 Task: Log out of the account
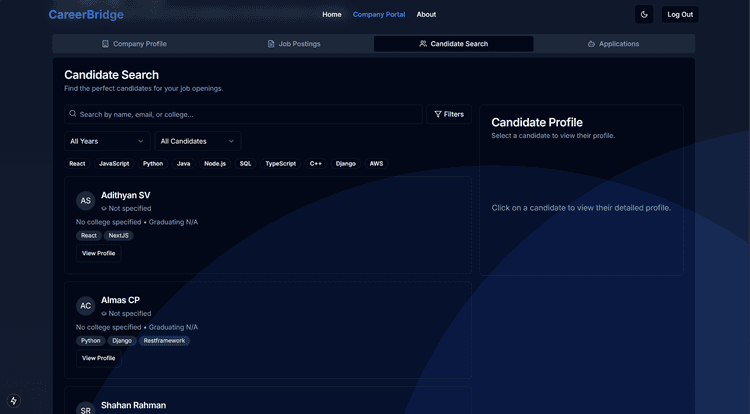[x=680, y=14]
